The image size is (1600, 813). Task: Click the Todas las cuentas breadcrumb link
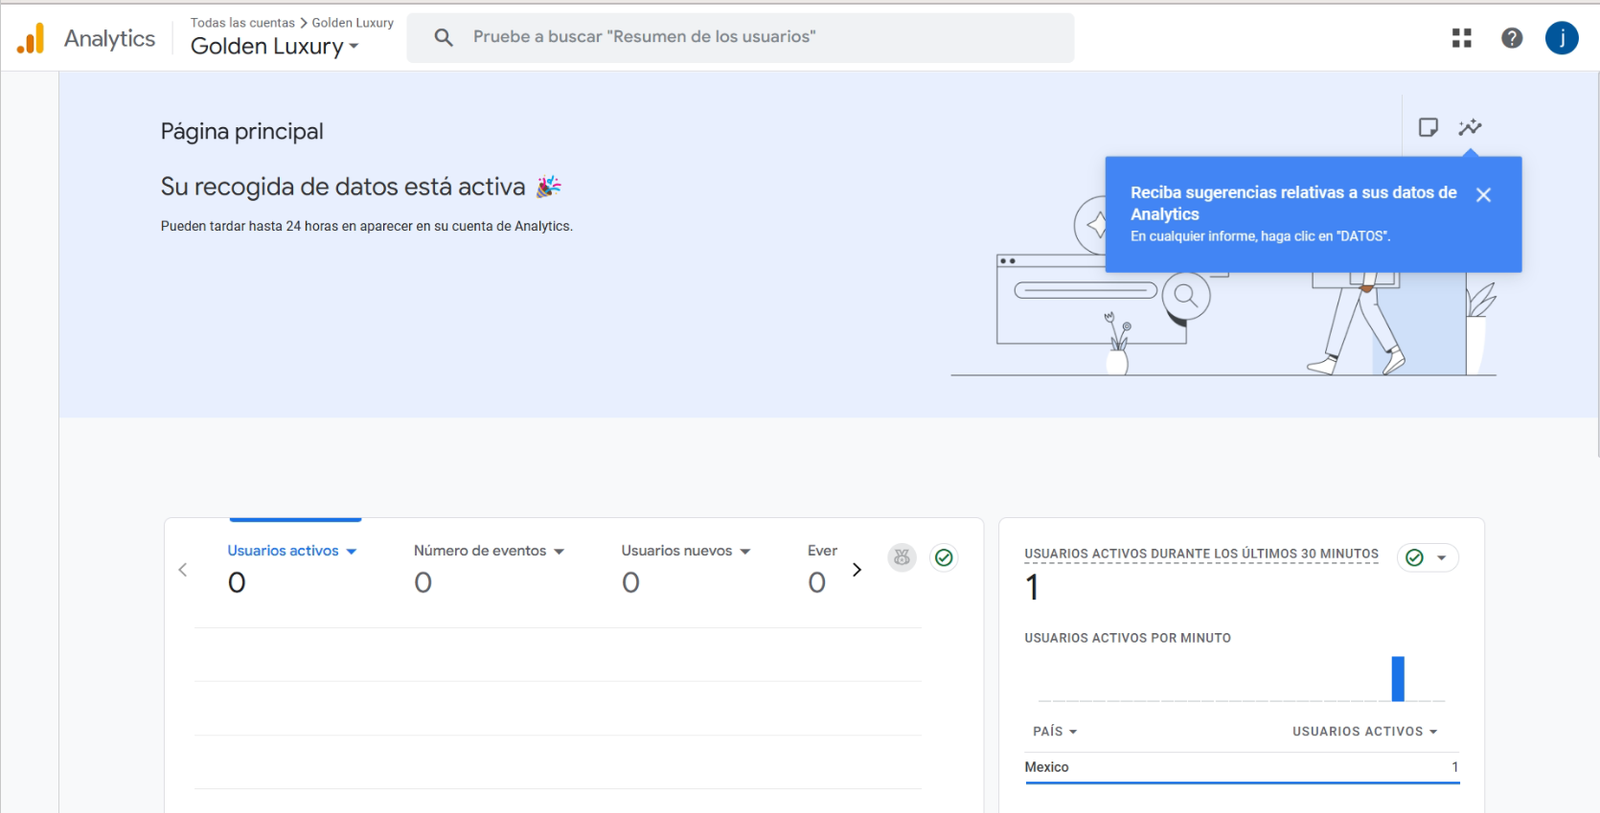[x=242, y=22]
